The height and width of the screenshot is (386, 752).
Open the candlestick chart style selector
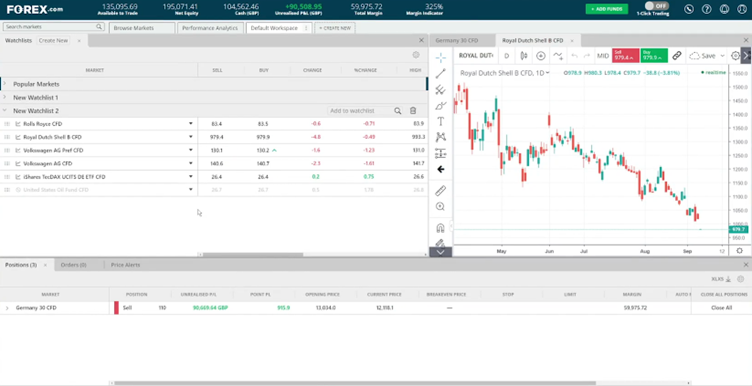tap(524, 56)
